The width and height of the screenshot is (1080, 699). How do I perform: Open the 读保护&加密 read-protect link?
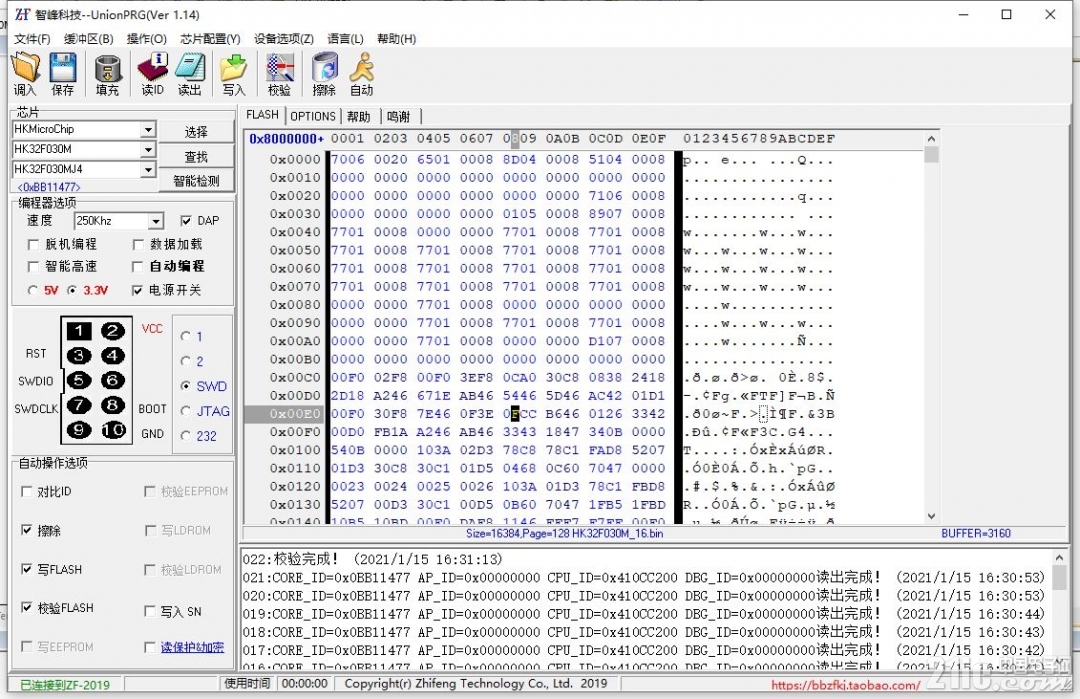(x=192, y=647)
